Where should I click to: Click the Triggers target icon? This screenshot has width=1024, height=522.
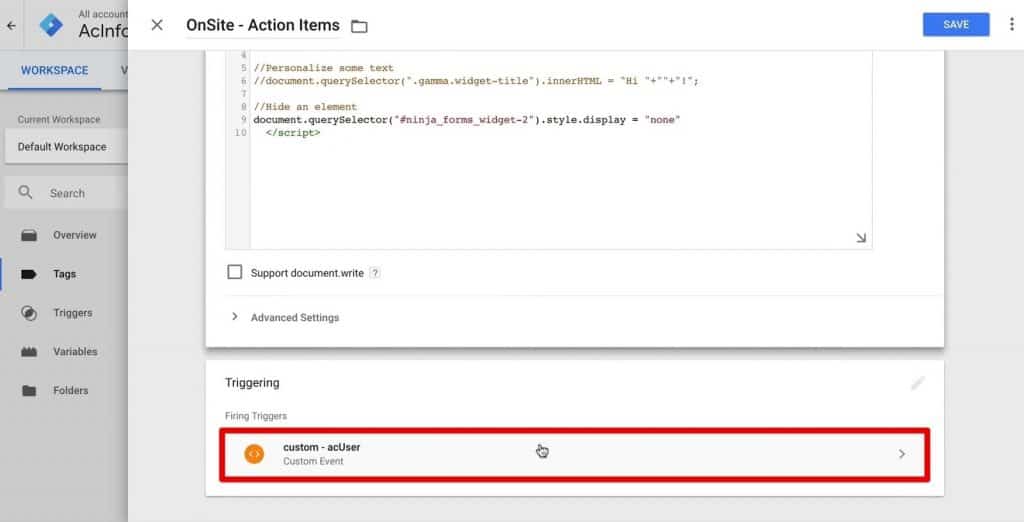[29, 313]
